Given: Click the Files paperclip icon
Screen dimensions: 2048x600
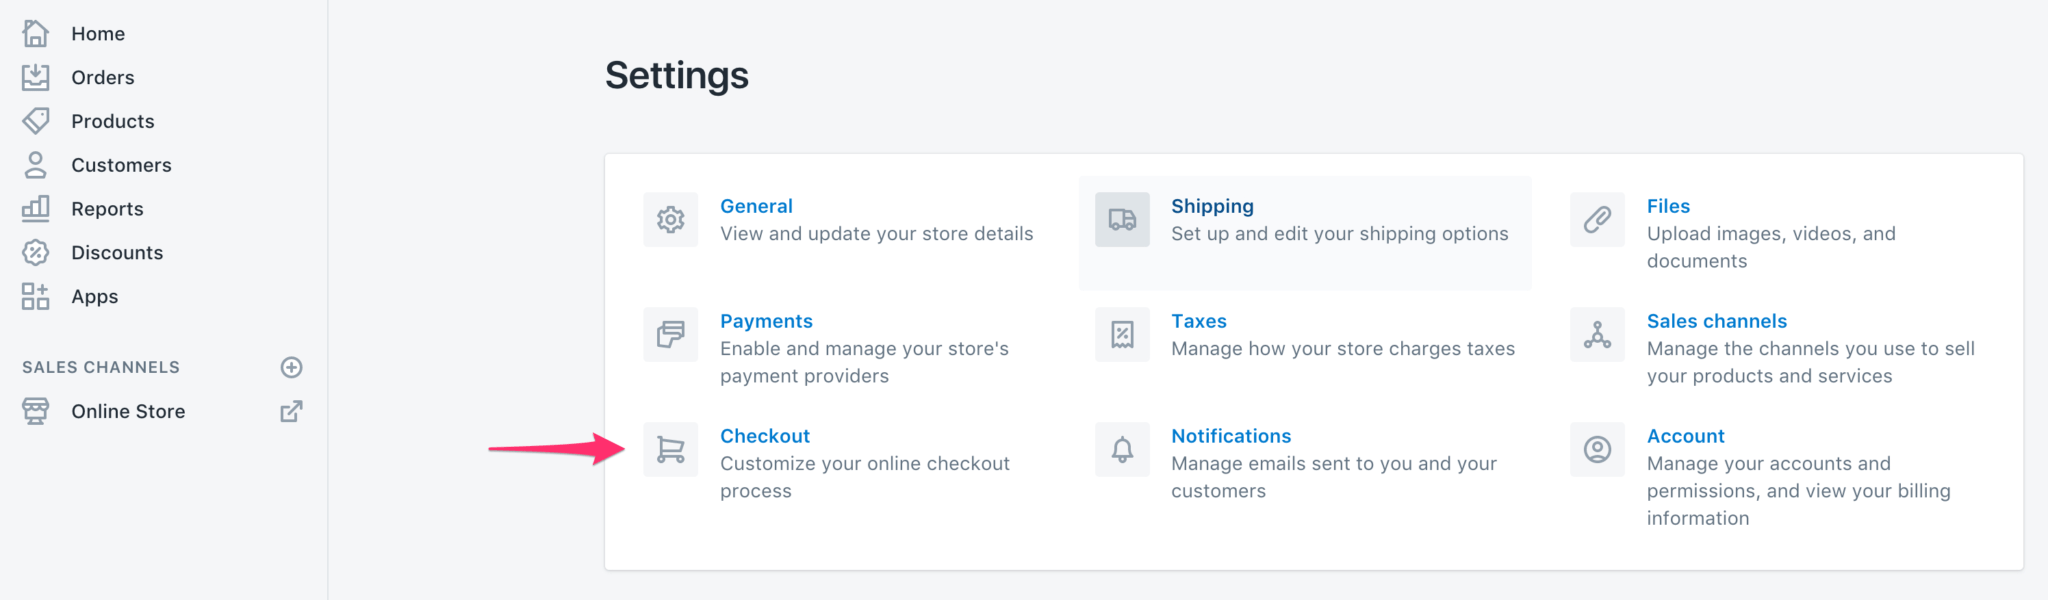Looking at the screenshot, I should pyautogui.click(x=1596, y=219).
